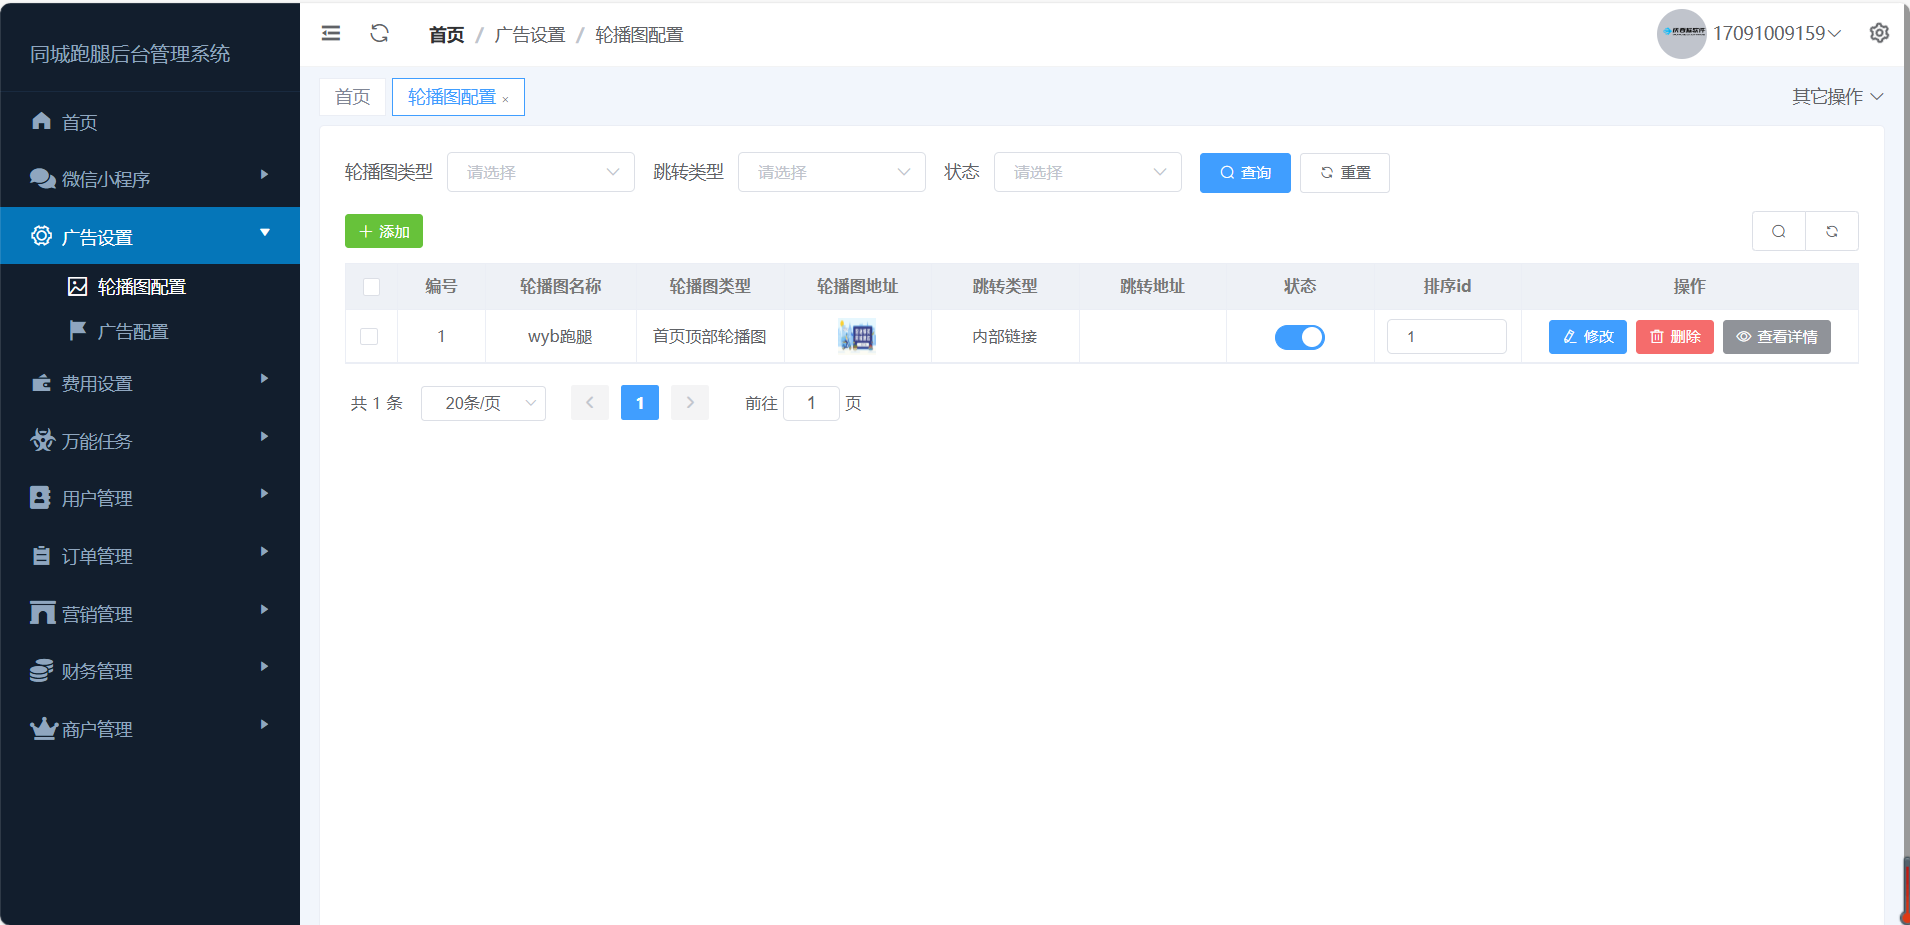The height and width of the screenshot is (925, 1910).
Task: Click the refresh icon in top header
Action: pyautogui.click(x=379, y=34)
